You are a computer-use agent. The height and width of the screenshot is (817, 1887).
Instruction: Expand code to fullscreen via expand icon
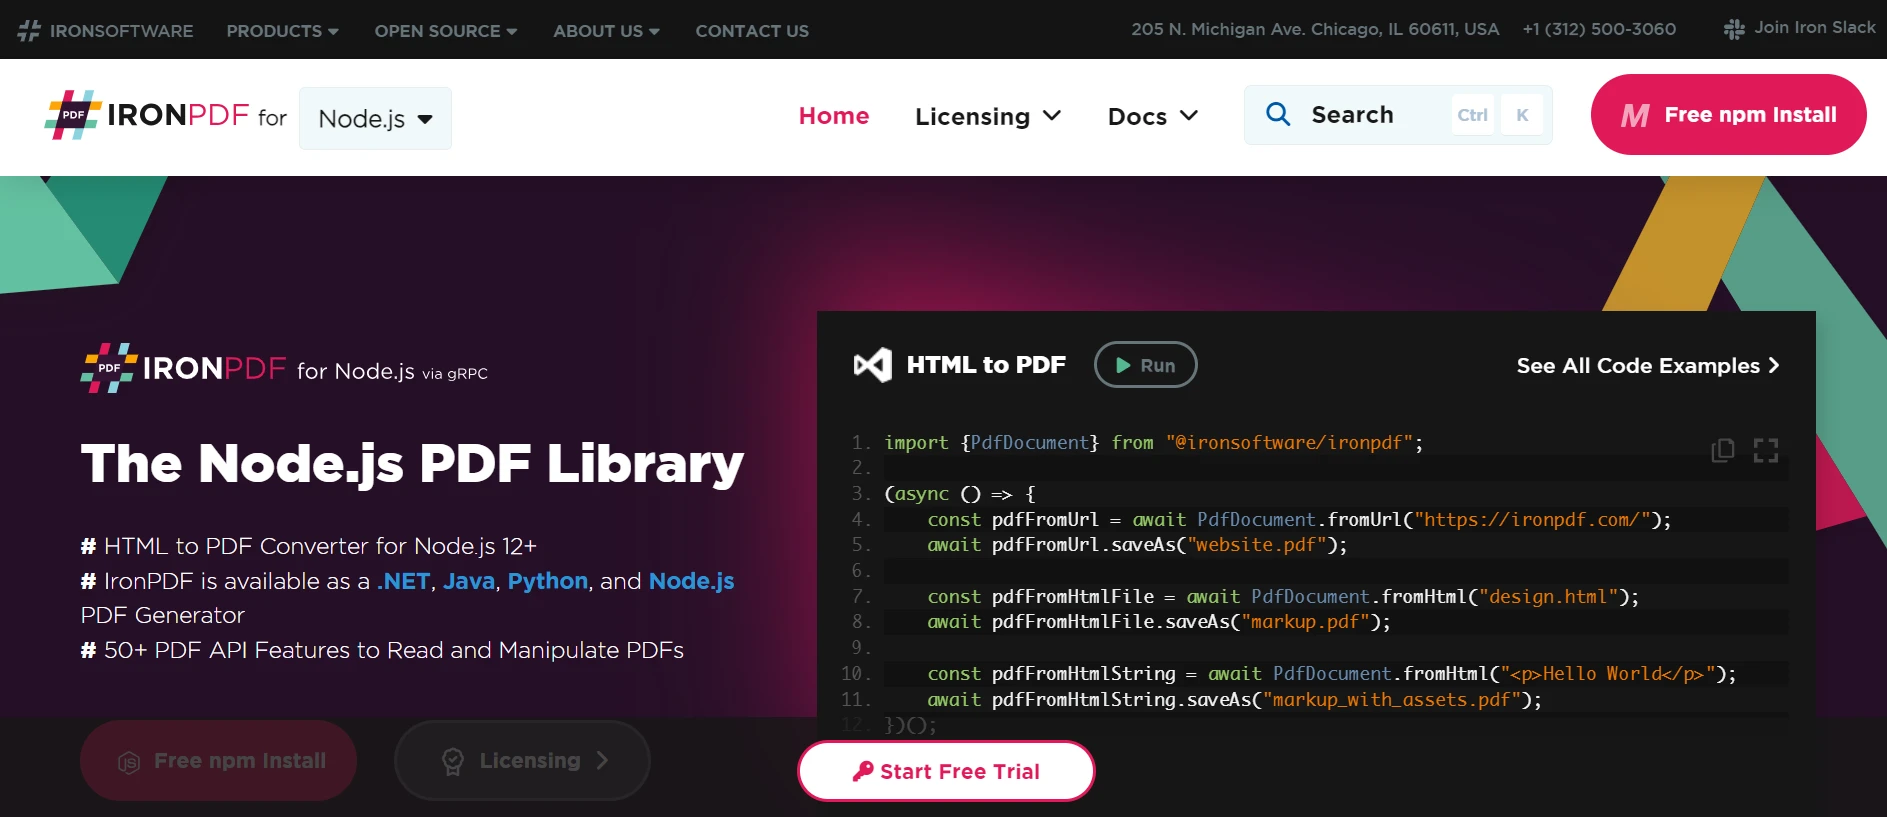click(x=1766, y=450)
